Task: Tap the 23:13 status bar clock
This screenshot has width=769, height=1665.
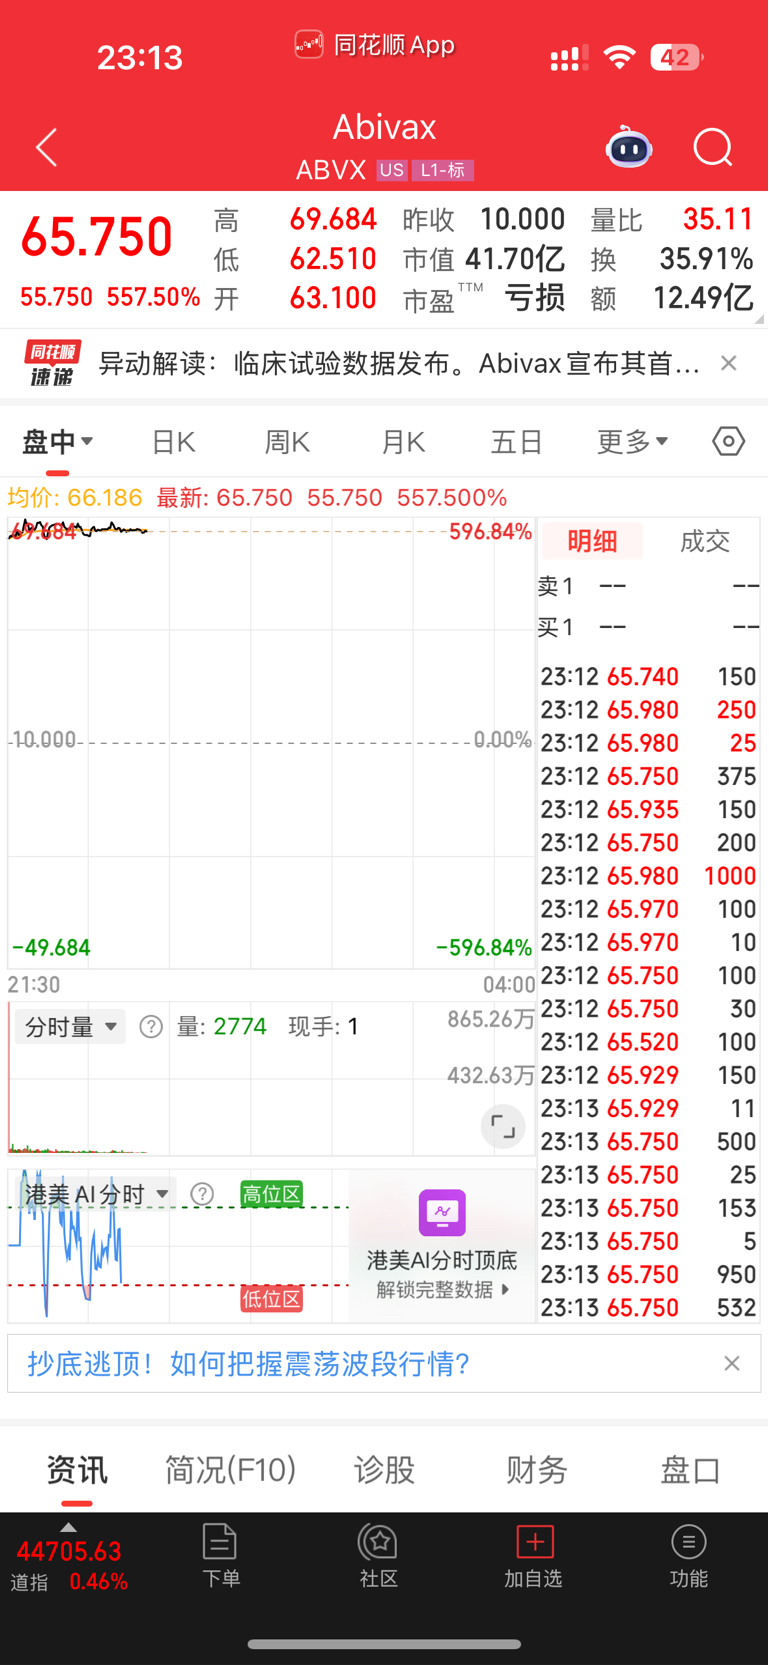Action: 140,57
